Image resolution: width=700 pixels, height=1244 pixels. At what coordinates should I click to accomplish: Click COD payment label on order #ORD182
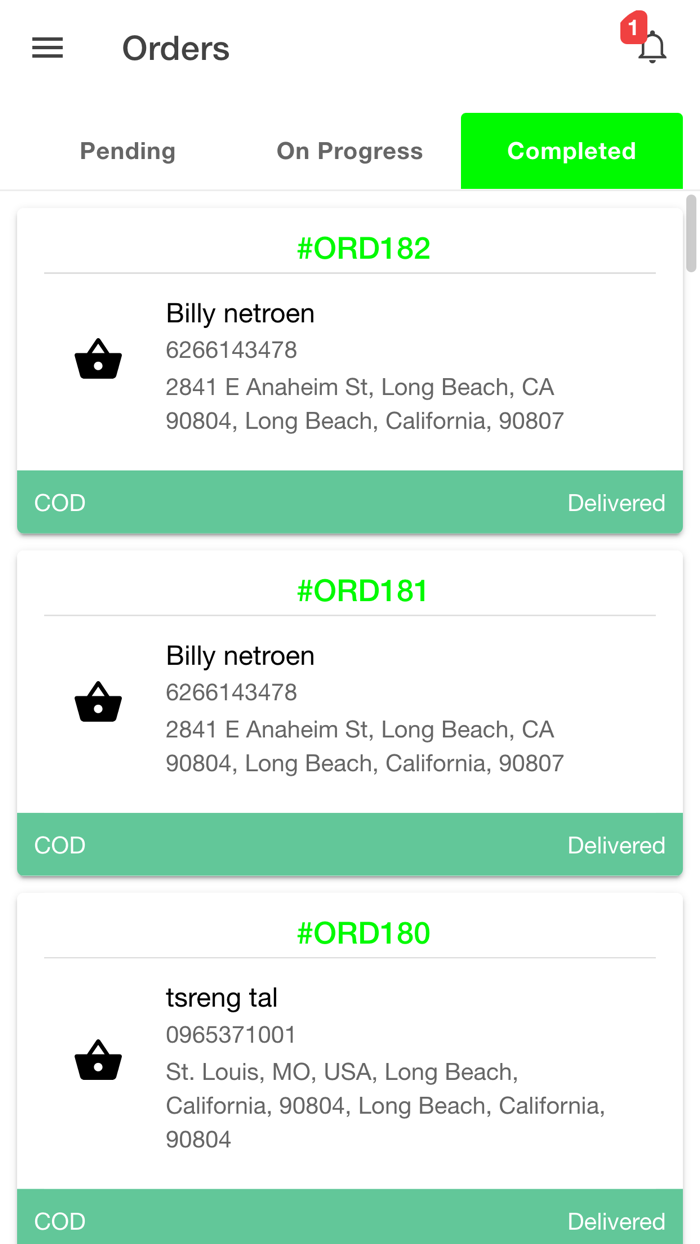[x=60, y=503]
